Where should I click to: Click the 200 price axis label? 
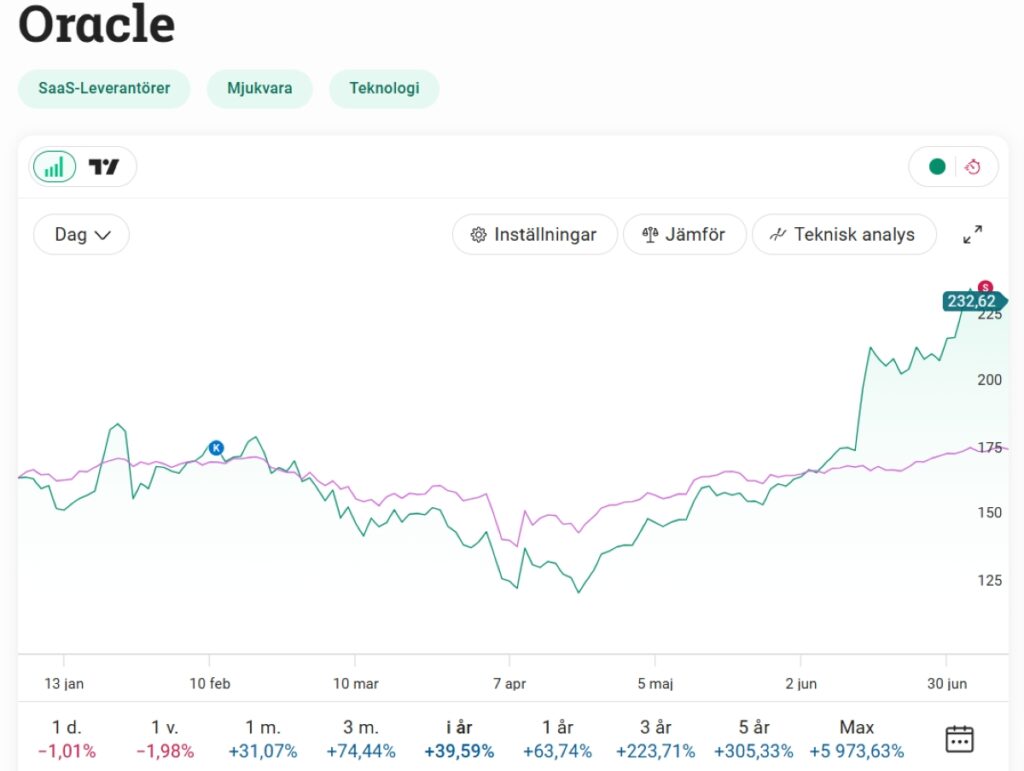click(989, 380)
